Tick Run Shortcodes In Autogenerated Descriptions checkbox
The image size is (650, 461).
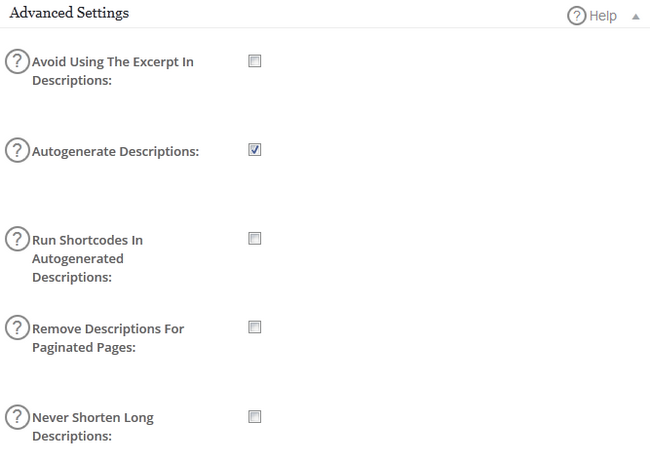coord(254,239)
